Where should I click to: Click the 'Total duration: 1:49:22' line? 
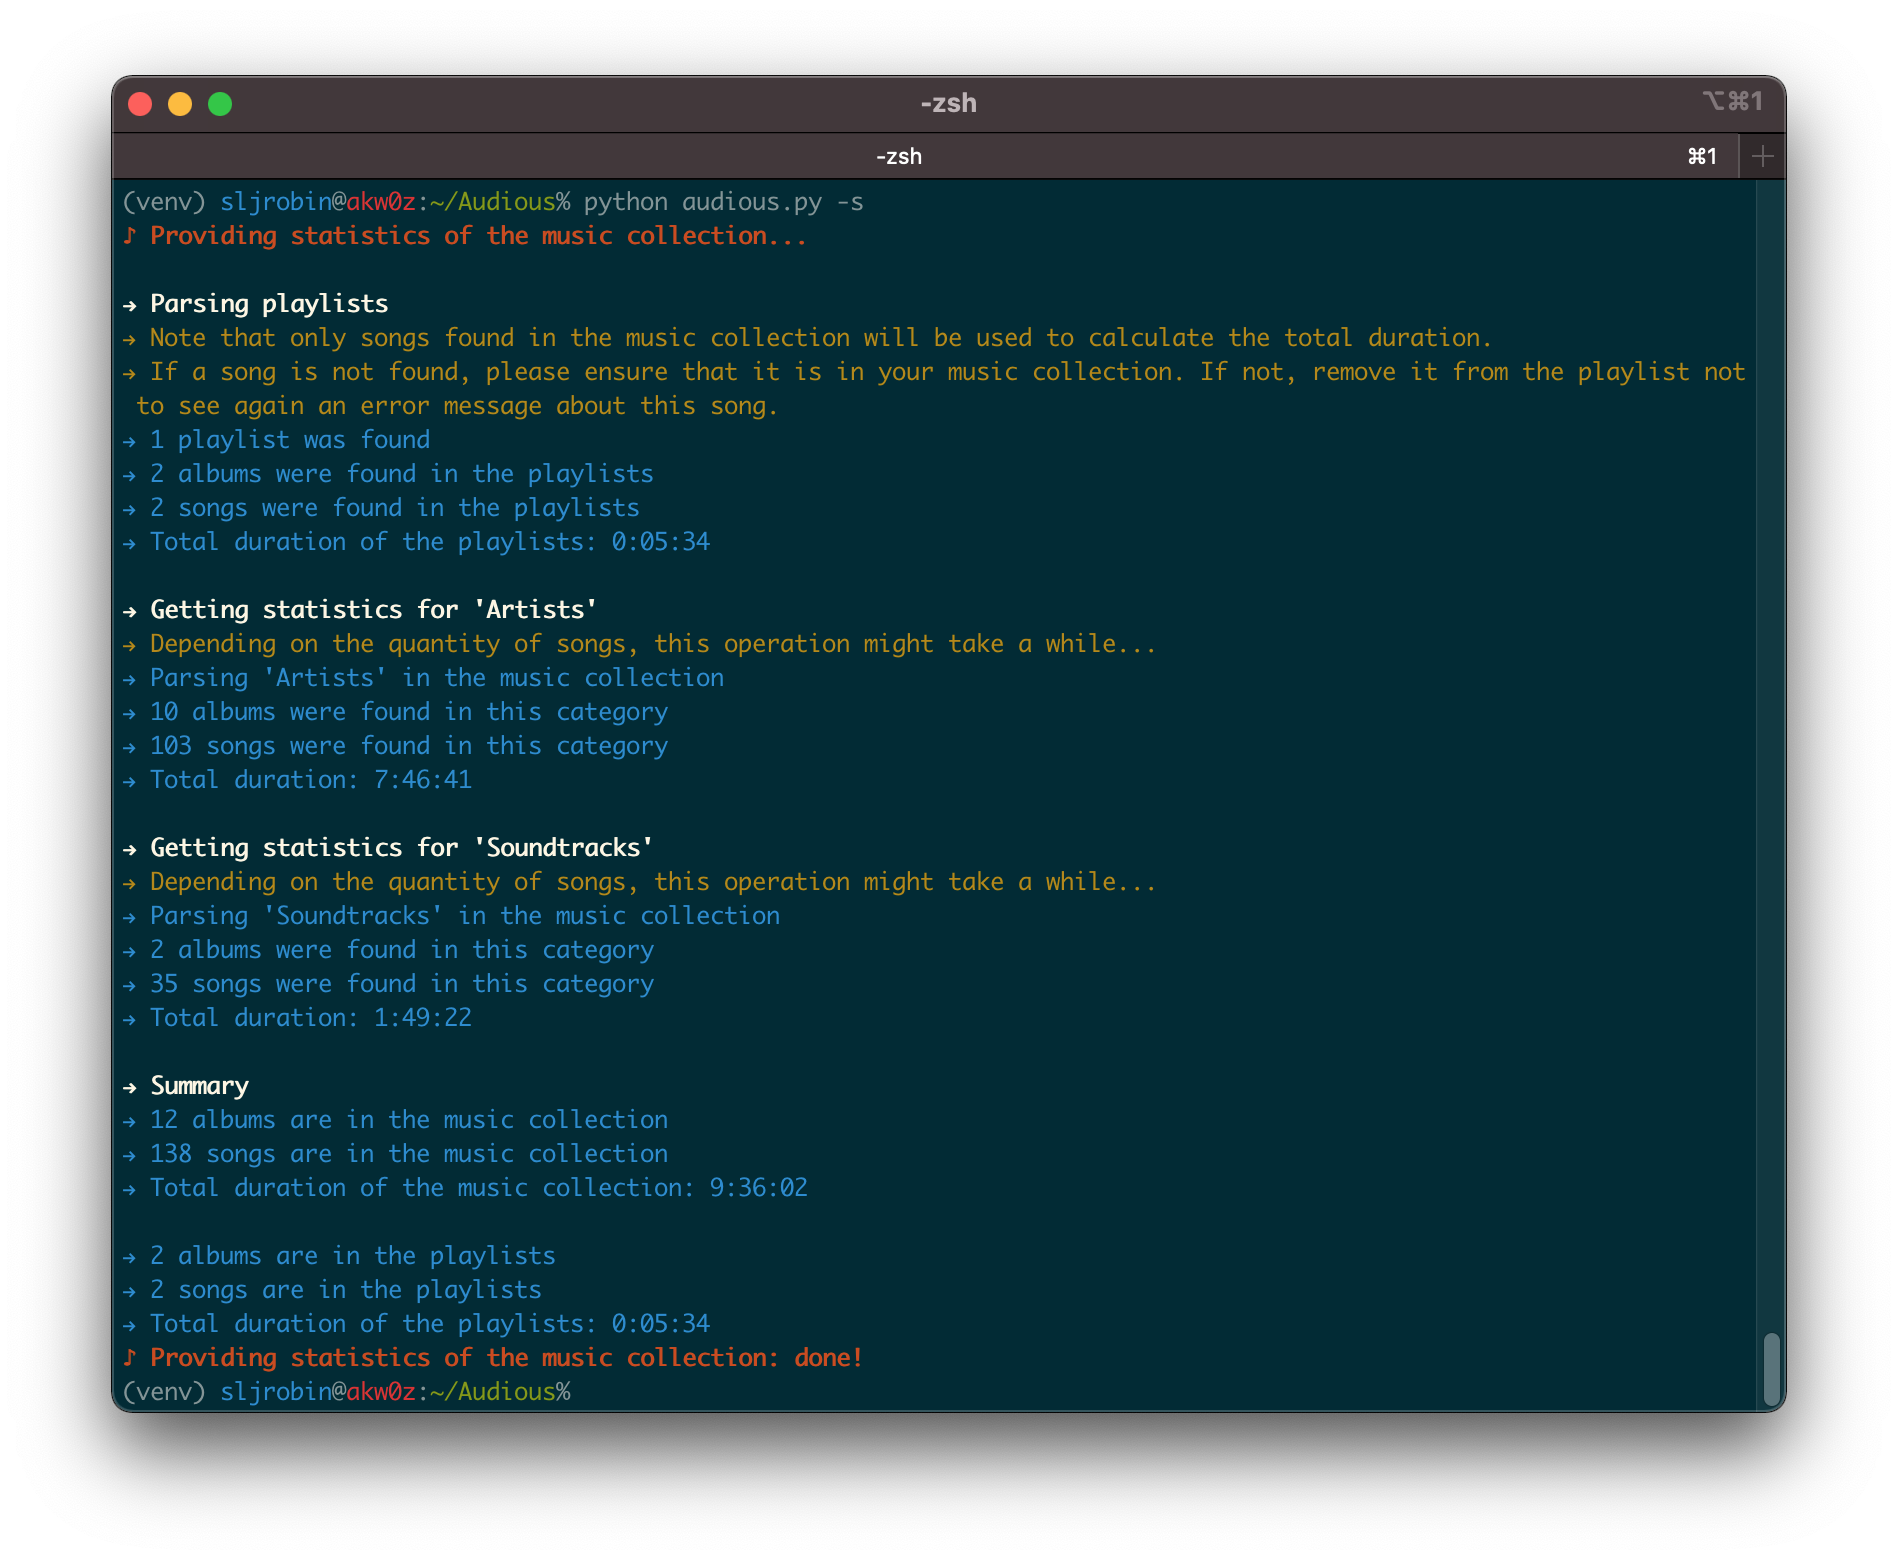click(x=310, y=1018)
